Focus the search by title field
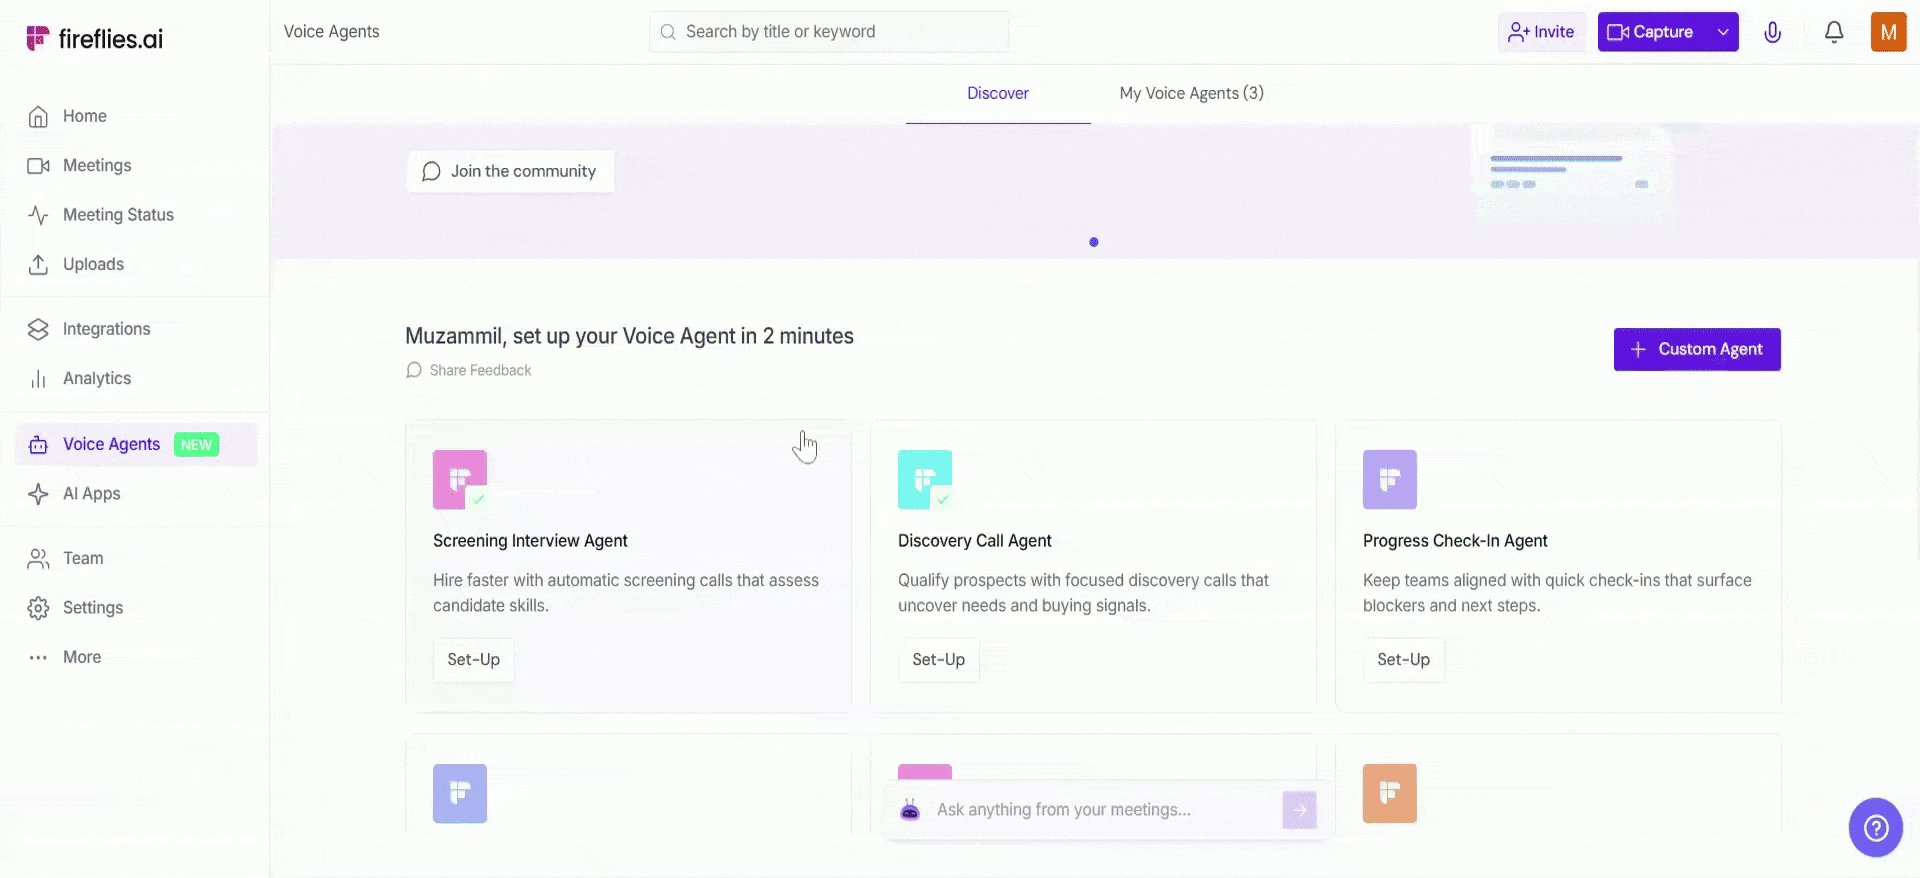Image resolution: width=1920 pixels, height=878 pixels. pos(829,32)
